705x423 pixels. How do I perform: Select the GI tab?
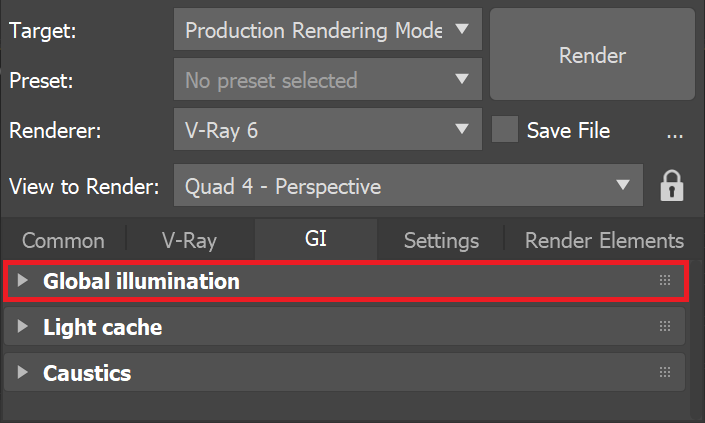[x=316, y=239]
